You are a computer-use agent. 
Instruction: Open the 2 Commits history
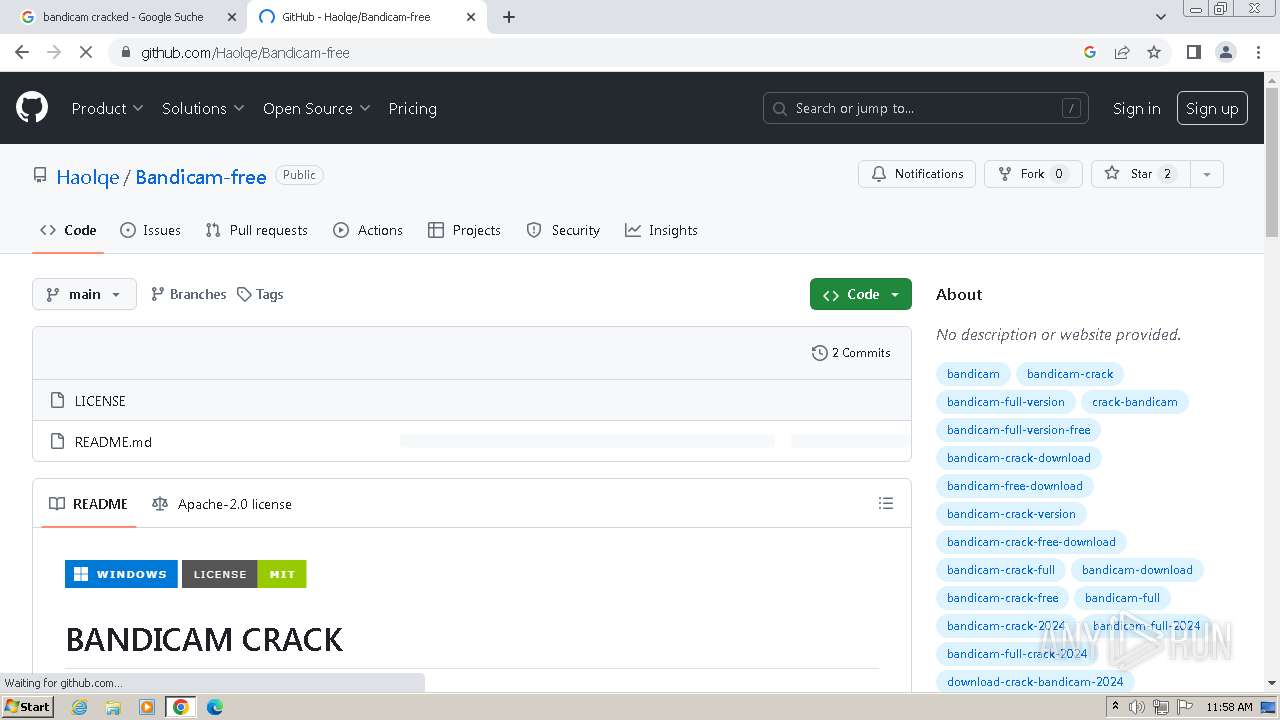(x=851, y=353)
